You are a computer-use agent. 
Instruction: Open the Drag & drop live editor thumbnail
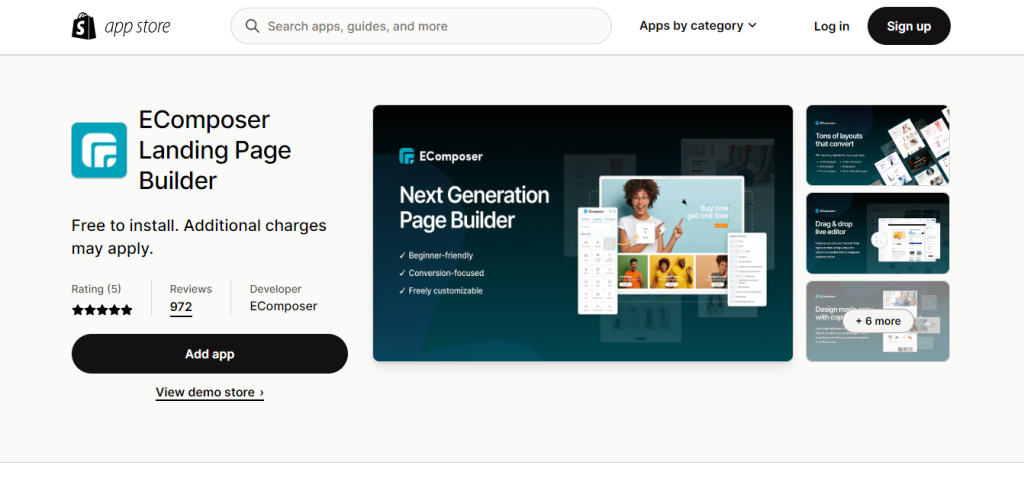pyautogui.click(x=878, y=233)
